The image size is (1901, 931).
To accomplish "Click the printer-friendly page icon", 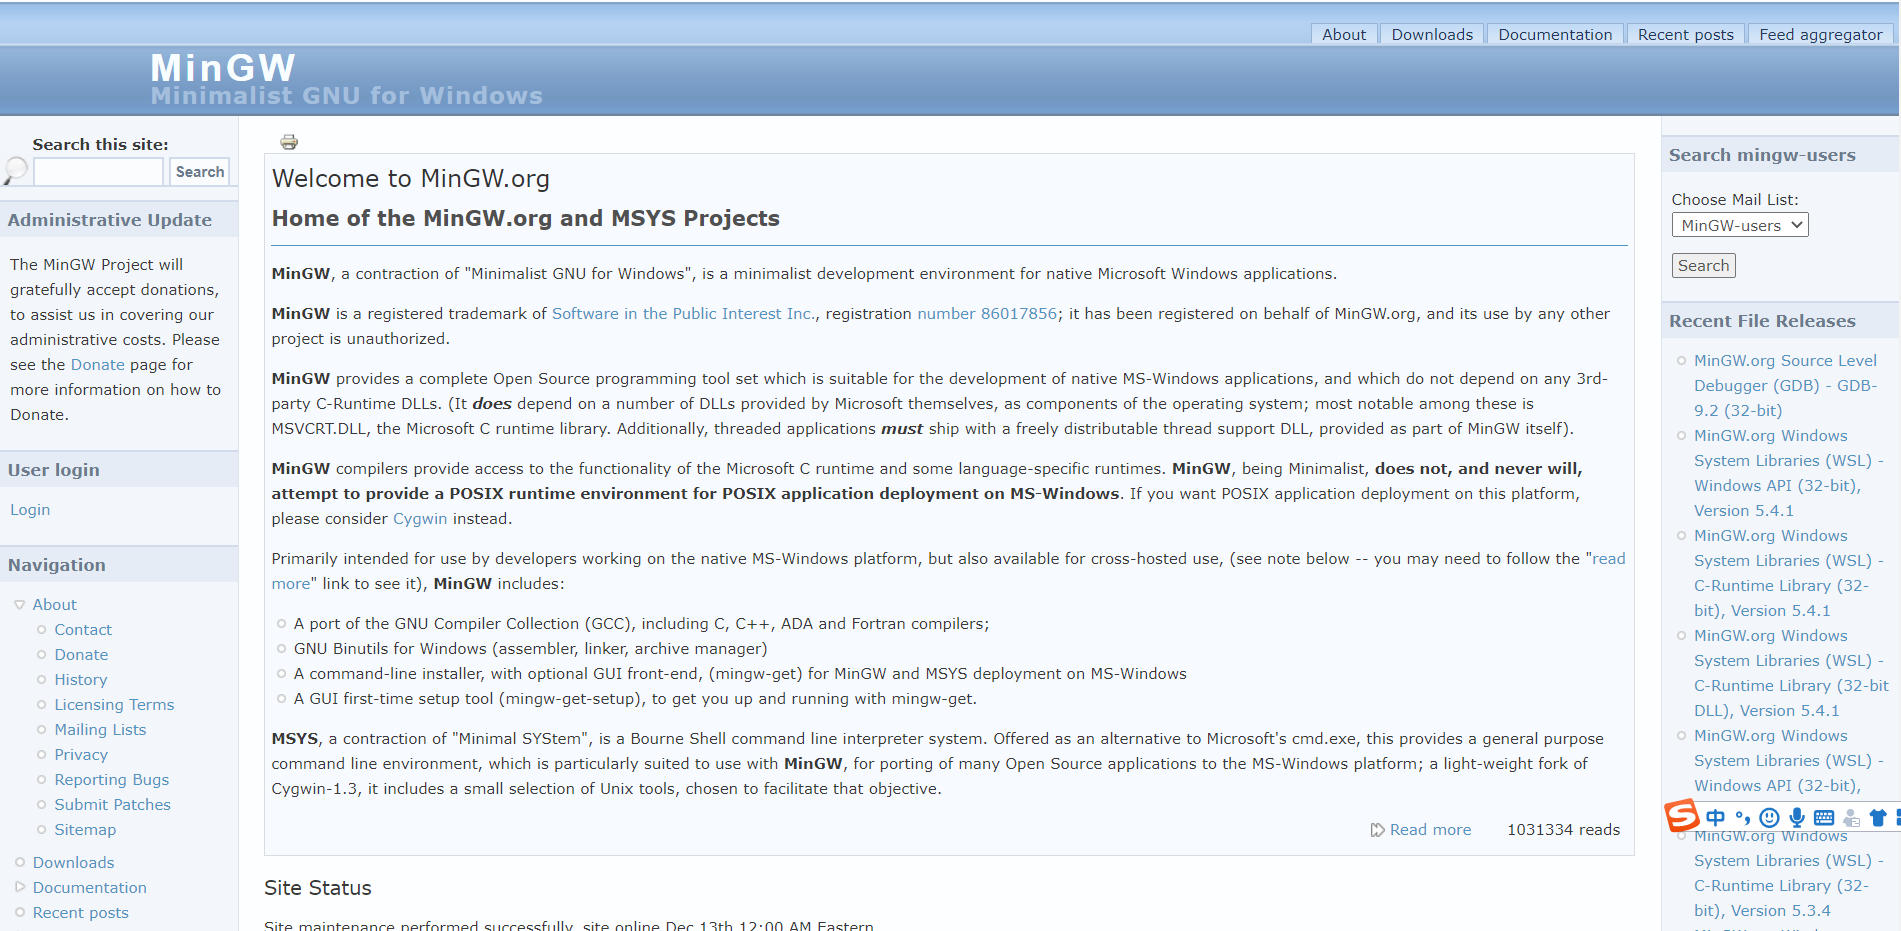I will pos(289,141).
